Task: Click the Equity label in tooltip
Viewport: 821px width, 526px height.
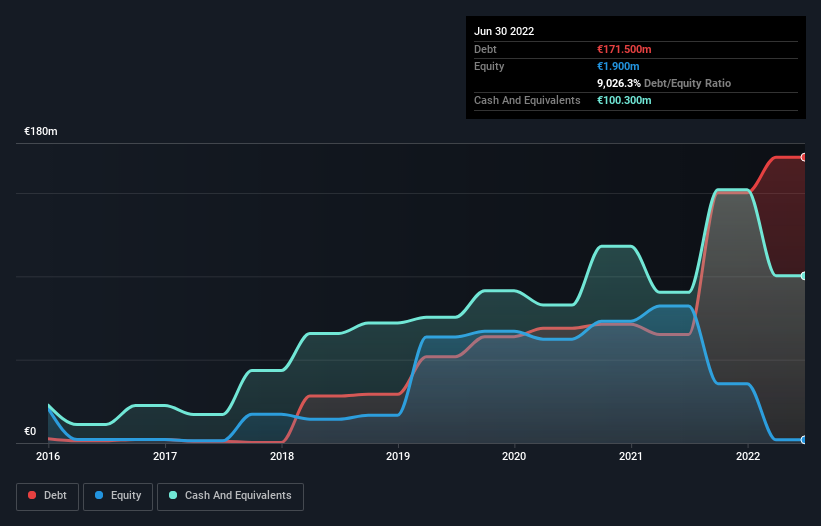Action: tap(489, 66)
